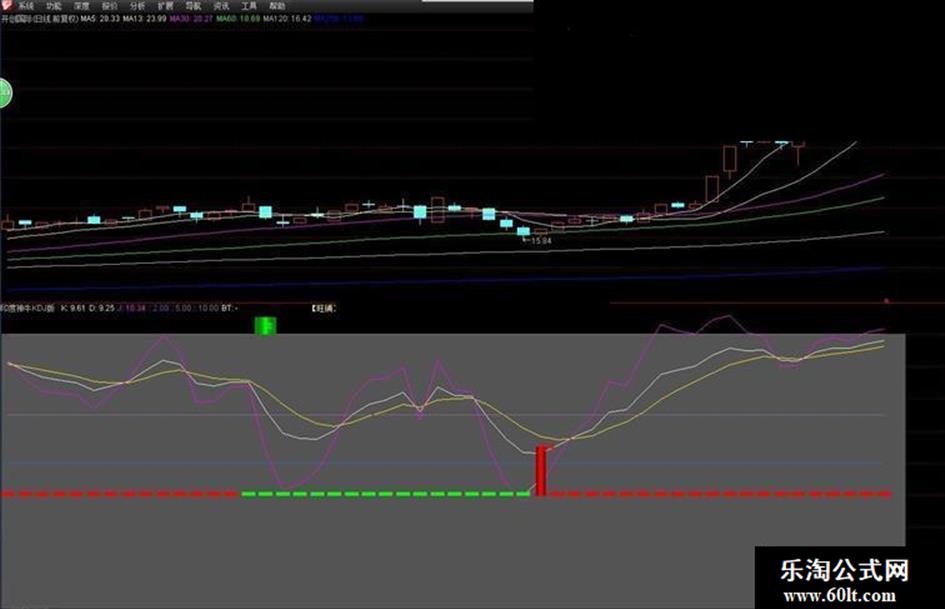945x609 pixels.
Task: Click the red vertical signal bar in KDJ panel
Action: pyautogui.click(x=541, y=470)
